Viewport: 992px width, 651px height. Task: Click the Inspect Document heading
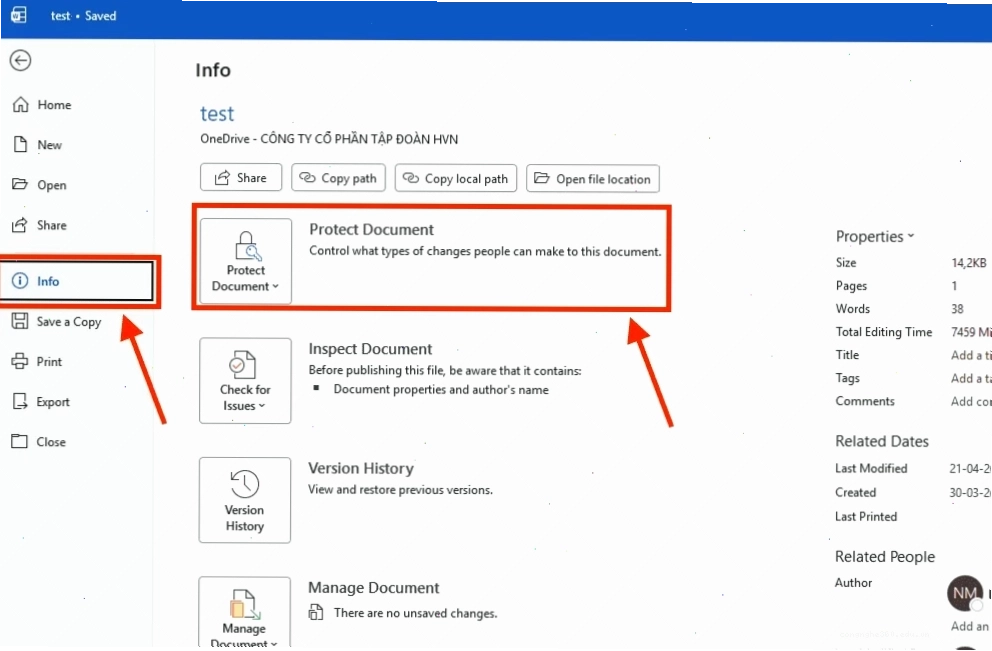pos(370,349)
